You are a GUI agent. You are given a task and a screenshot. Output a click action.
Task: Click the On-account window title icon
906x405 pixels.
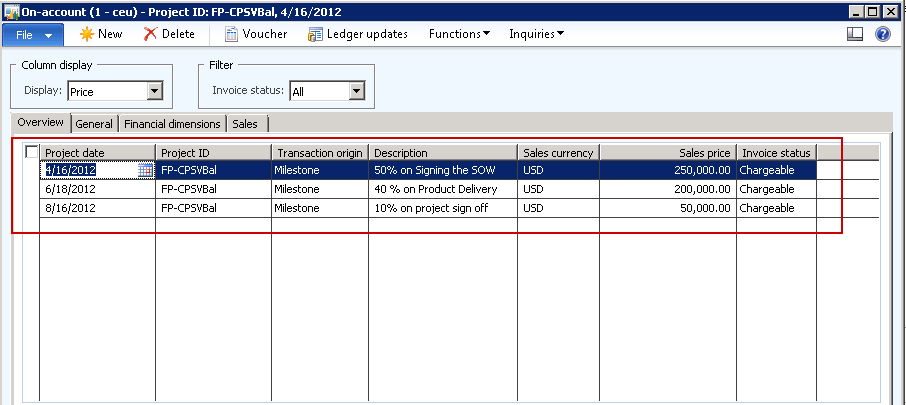click(10, 10)
